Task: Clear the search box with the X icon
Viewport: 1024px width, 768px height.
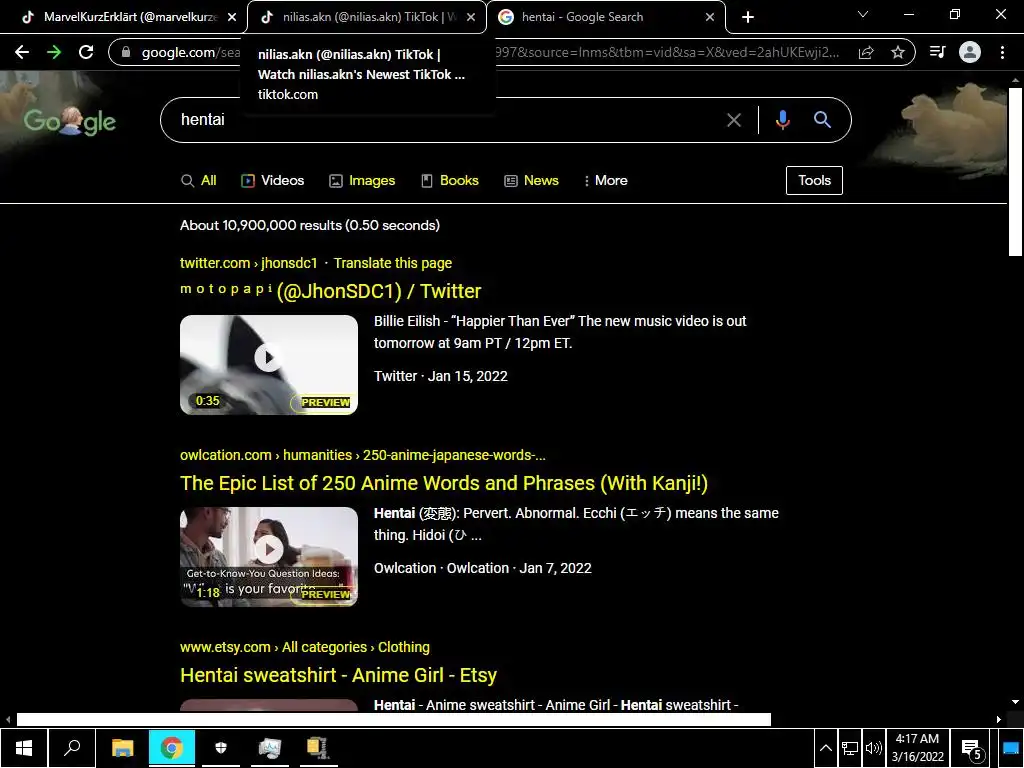Action: tap(734, 120)
